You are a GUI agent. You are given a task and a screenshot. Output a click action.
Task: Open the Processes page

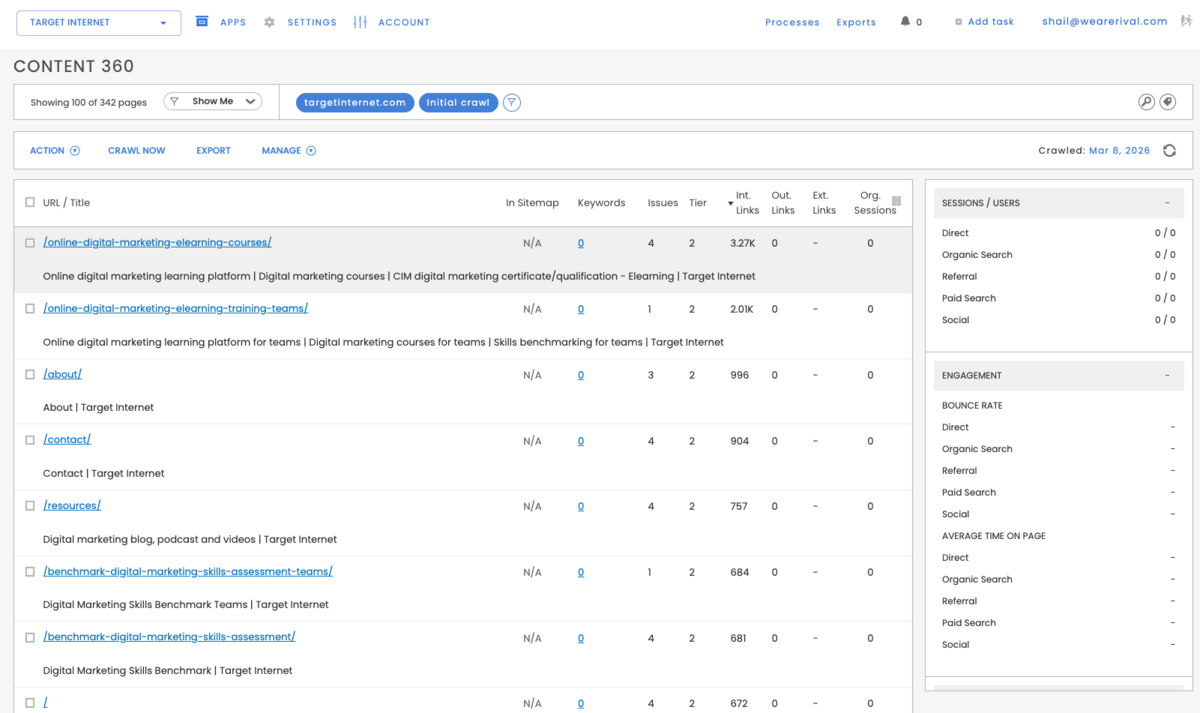792,22
